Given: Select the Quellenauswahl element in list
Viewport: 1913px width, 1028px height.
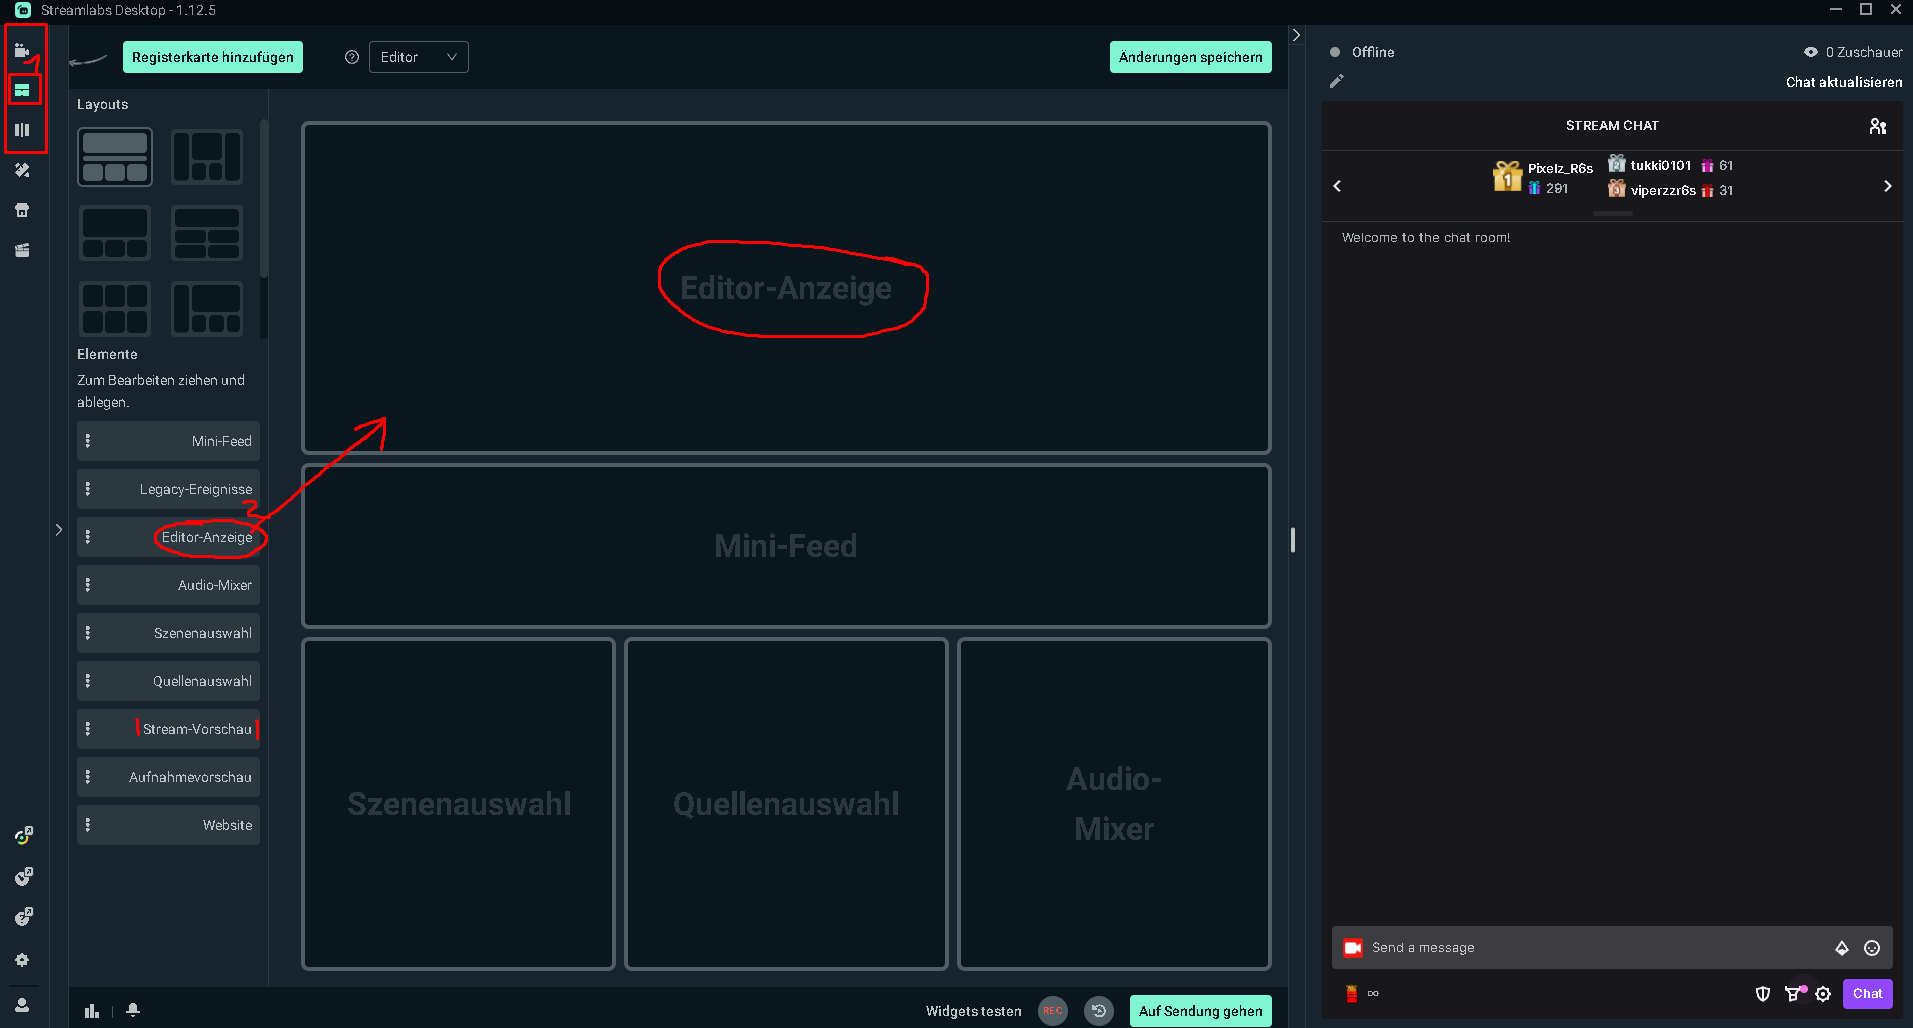Looking at the screenshot, I should point(168,681).
